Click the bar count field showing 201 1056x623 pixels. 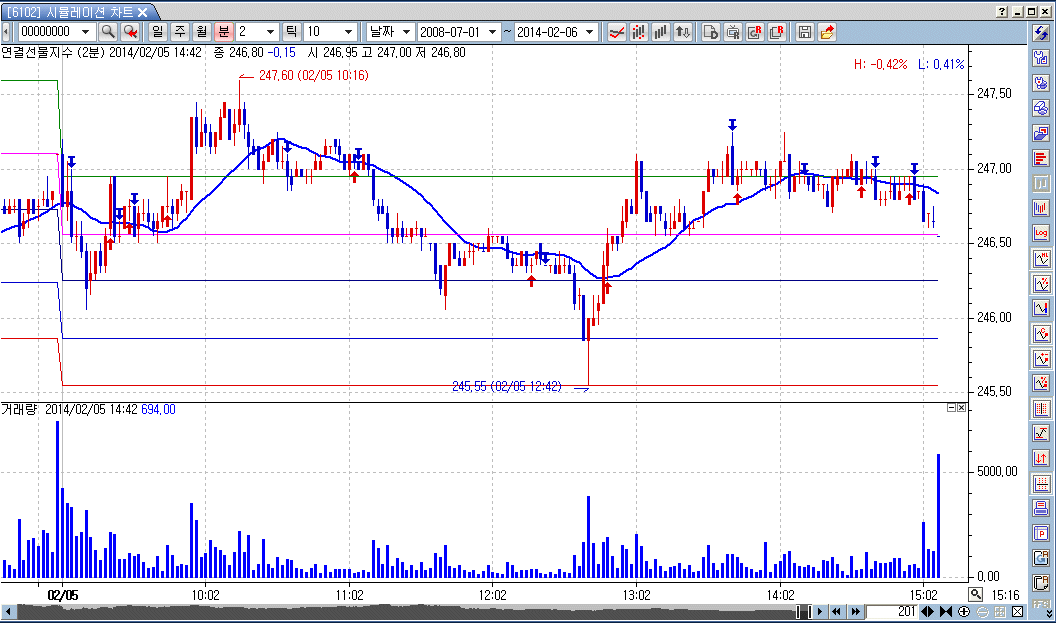(x=892, y=612)
